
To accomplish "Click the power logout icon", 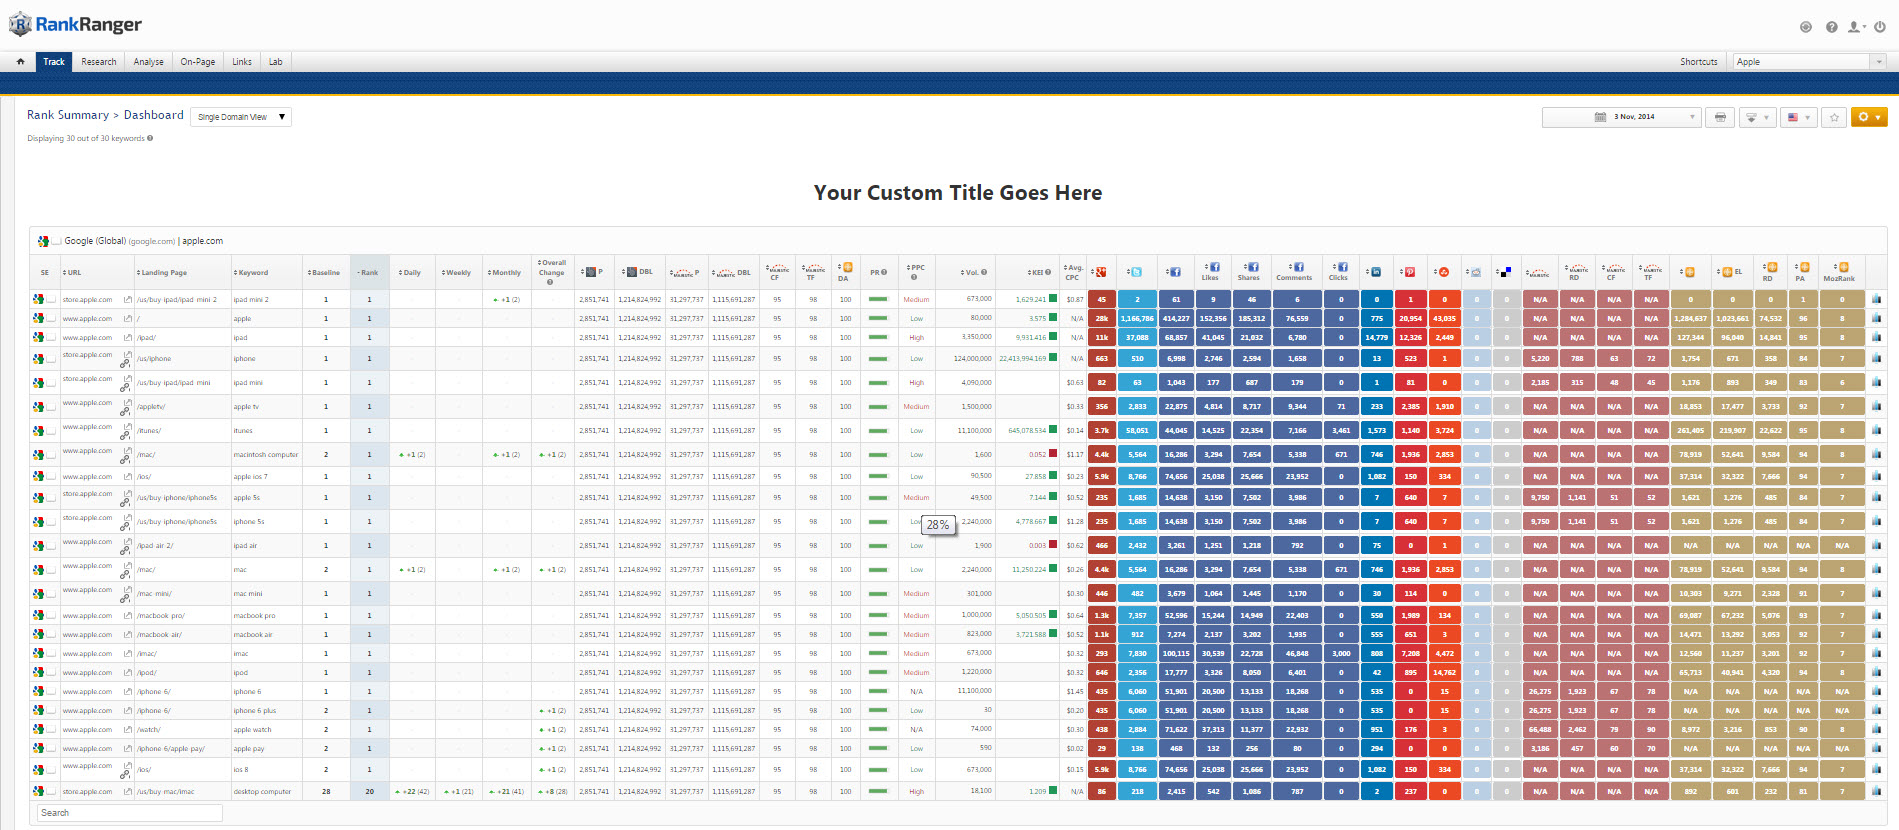I will click(x=1880, y=27).
